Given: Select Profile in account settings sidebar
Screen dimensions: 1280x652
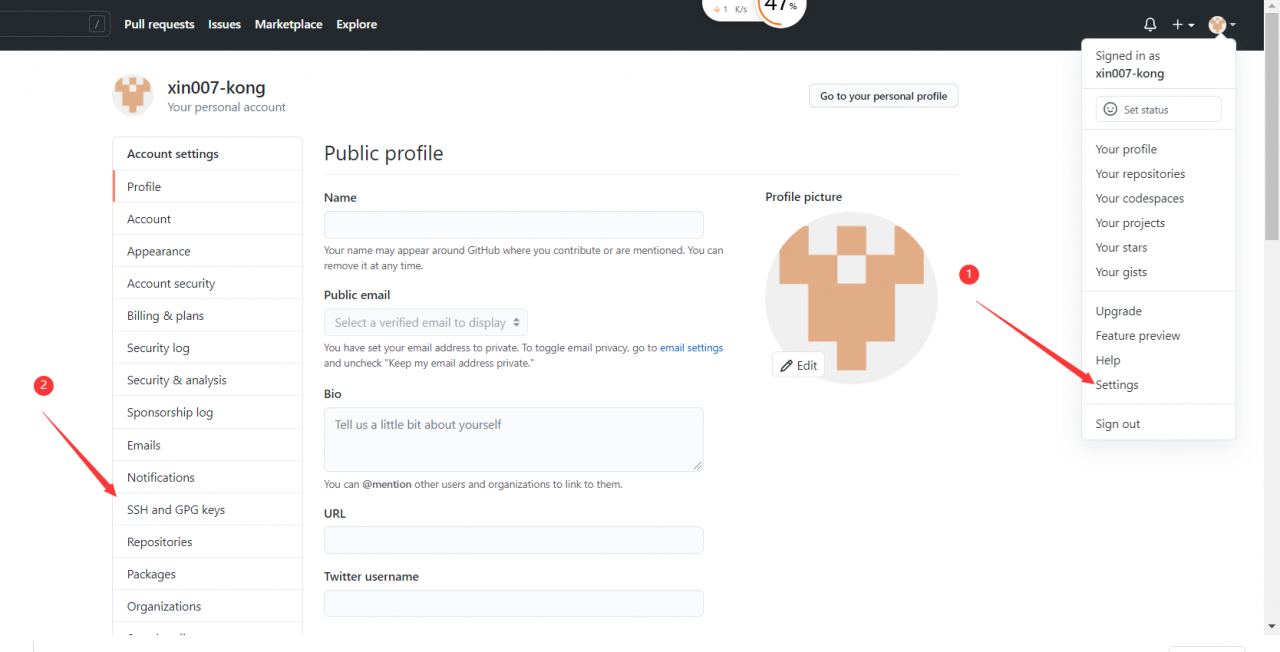Looking at the screenshot, I should tap(207, 187).
